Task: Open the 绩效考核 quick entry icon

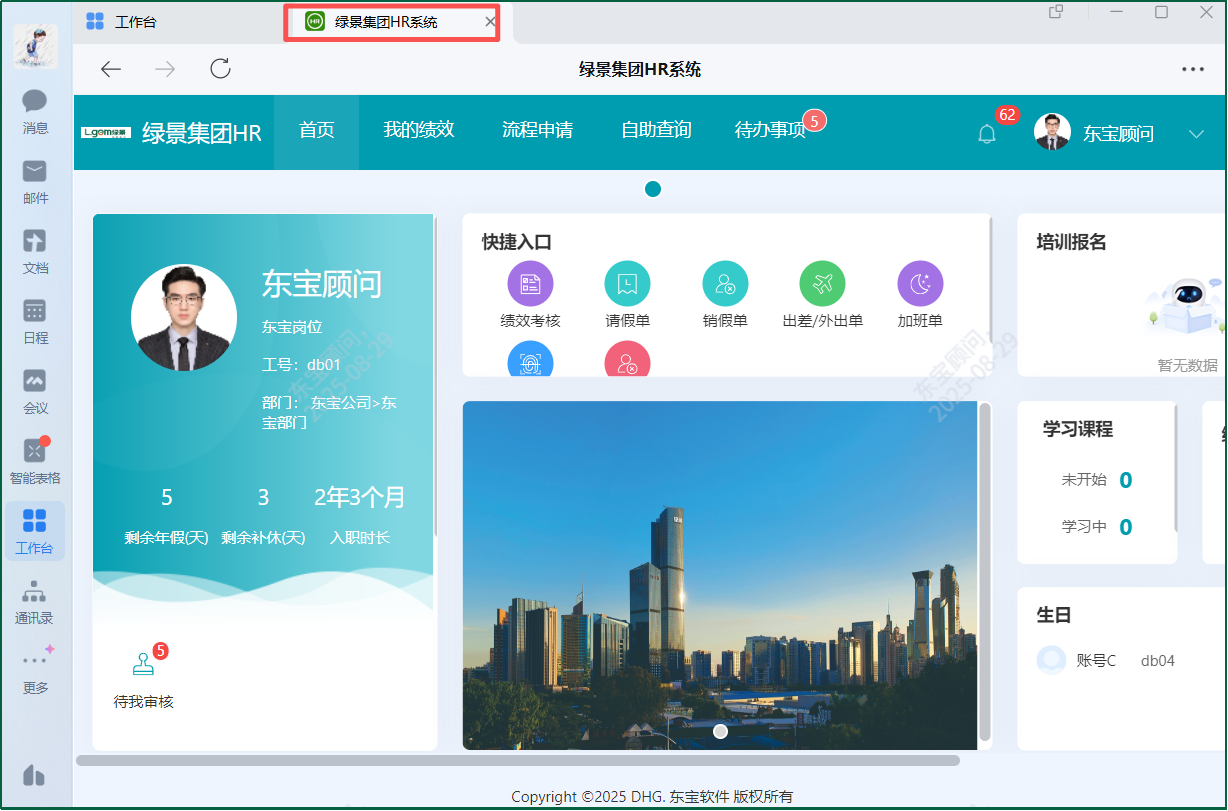Action: pos(530,284)
